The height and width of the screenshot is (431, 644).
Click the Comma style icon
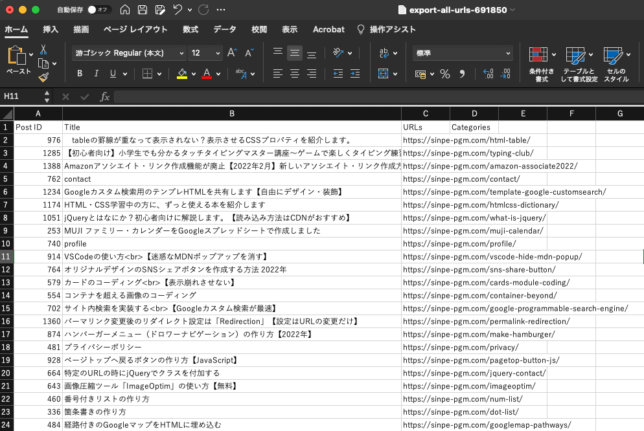click(462, 74)
